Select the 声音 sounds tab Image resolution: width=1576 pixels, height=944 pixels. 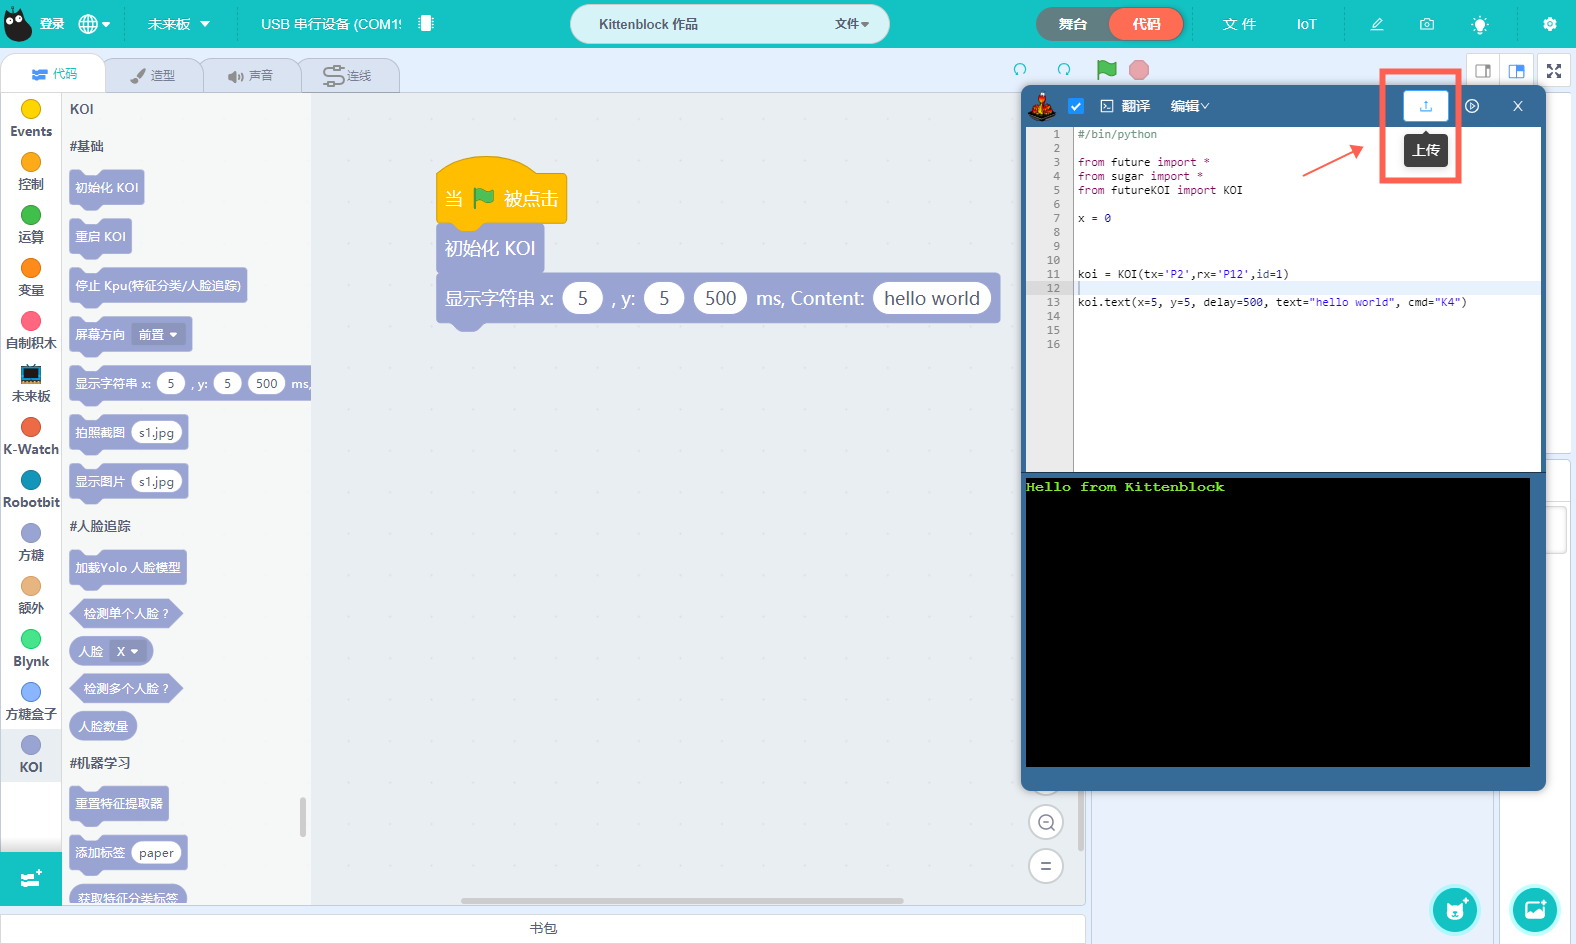[x=250, y=75]
